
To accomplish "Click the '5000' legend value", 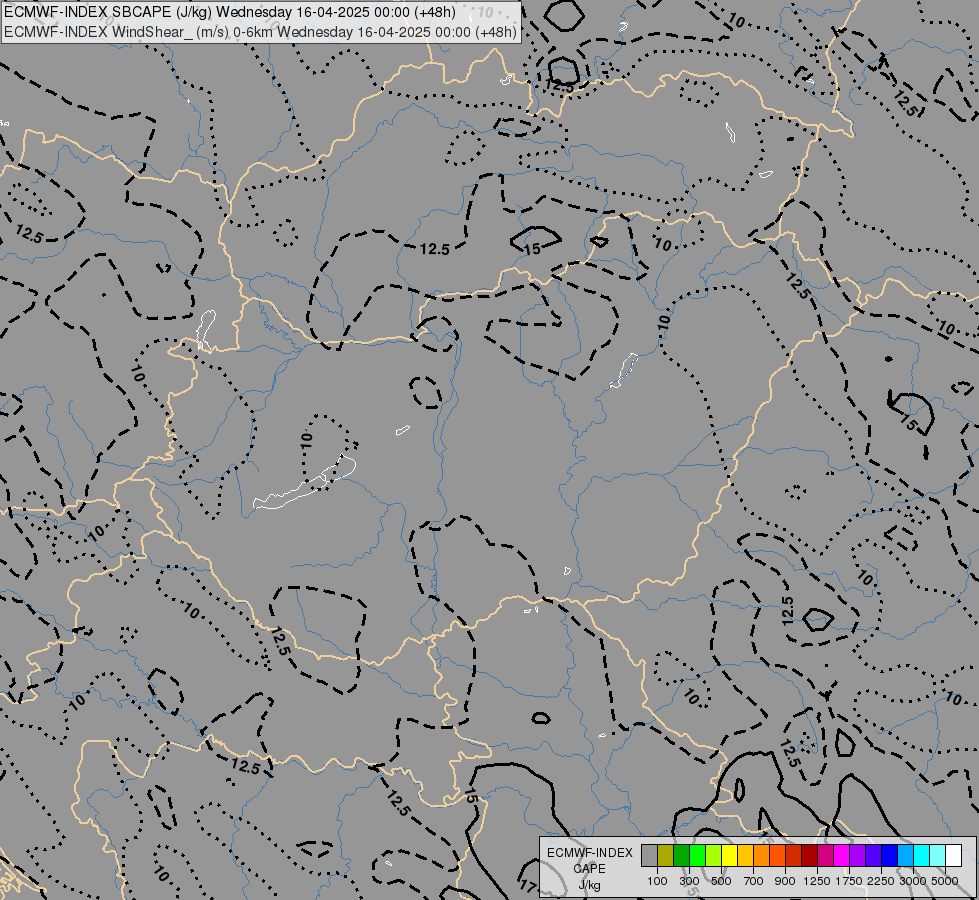I will pos(945,881).
